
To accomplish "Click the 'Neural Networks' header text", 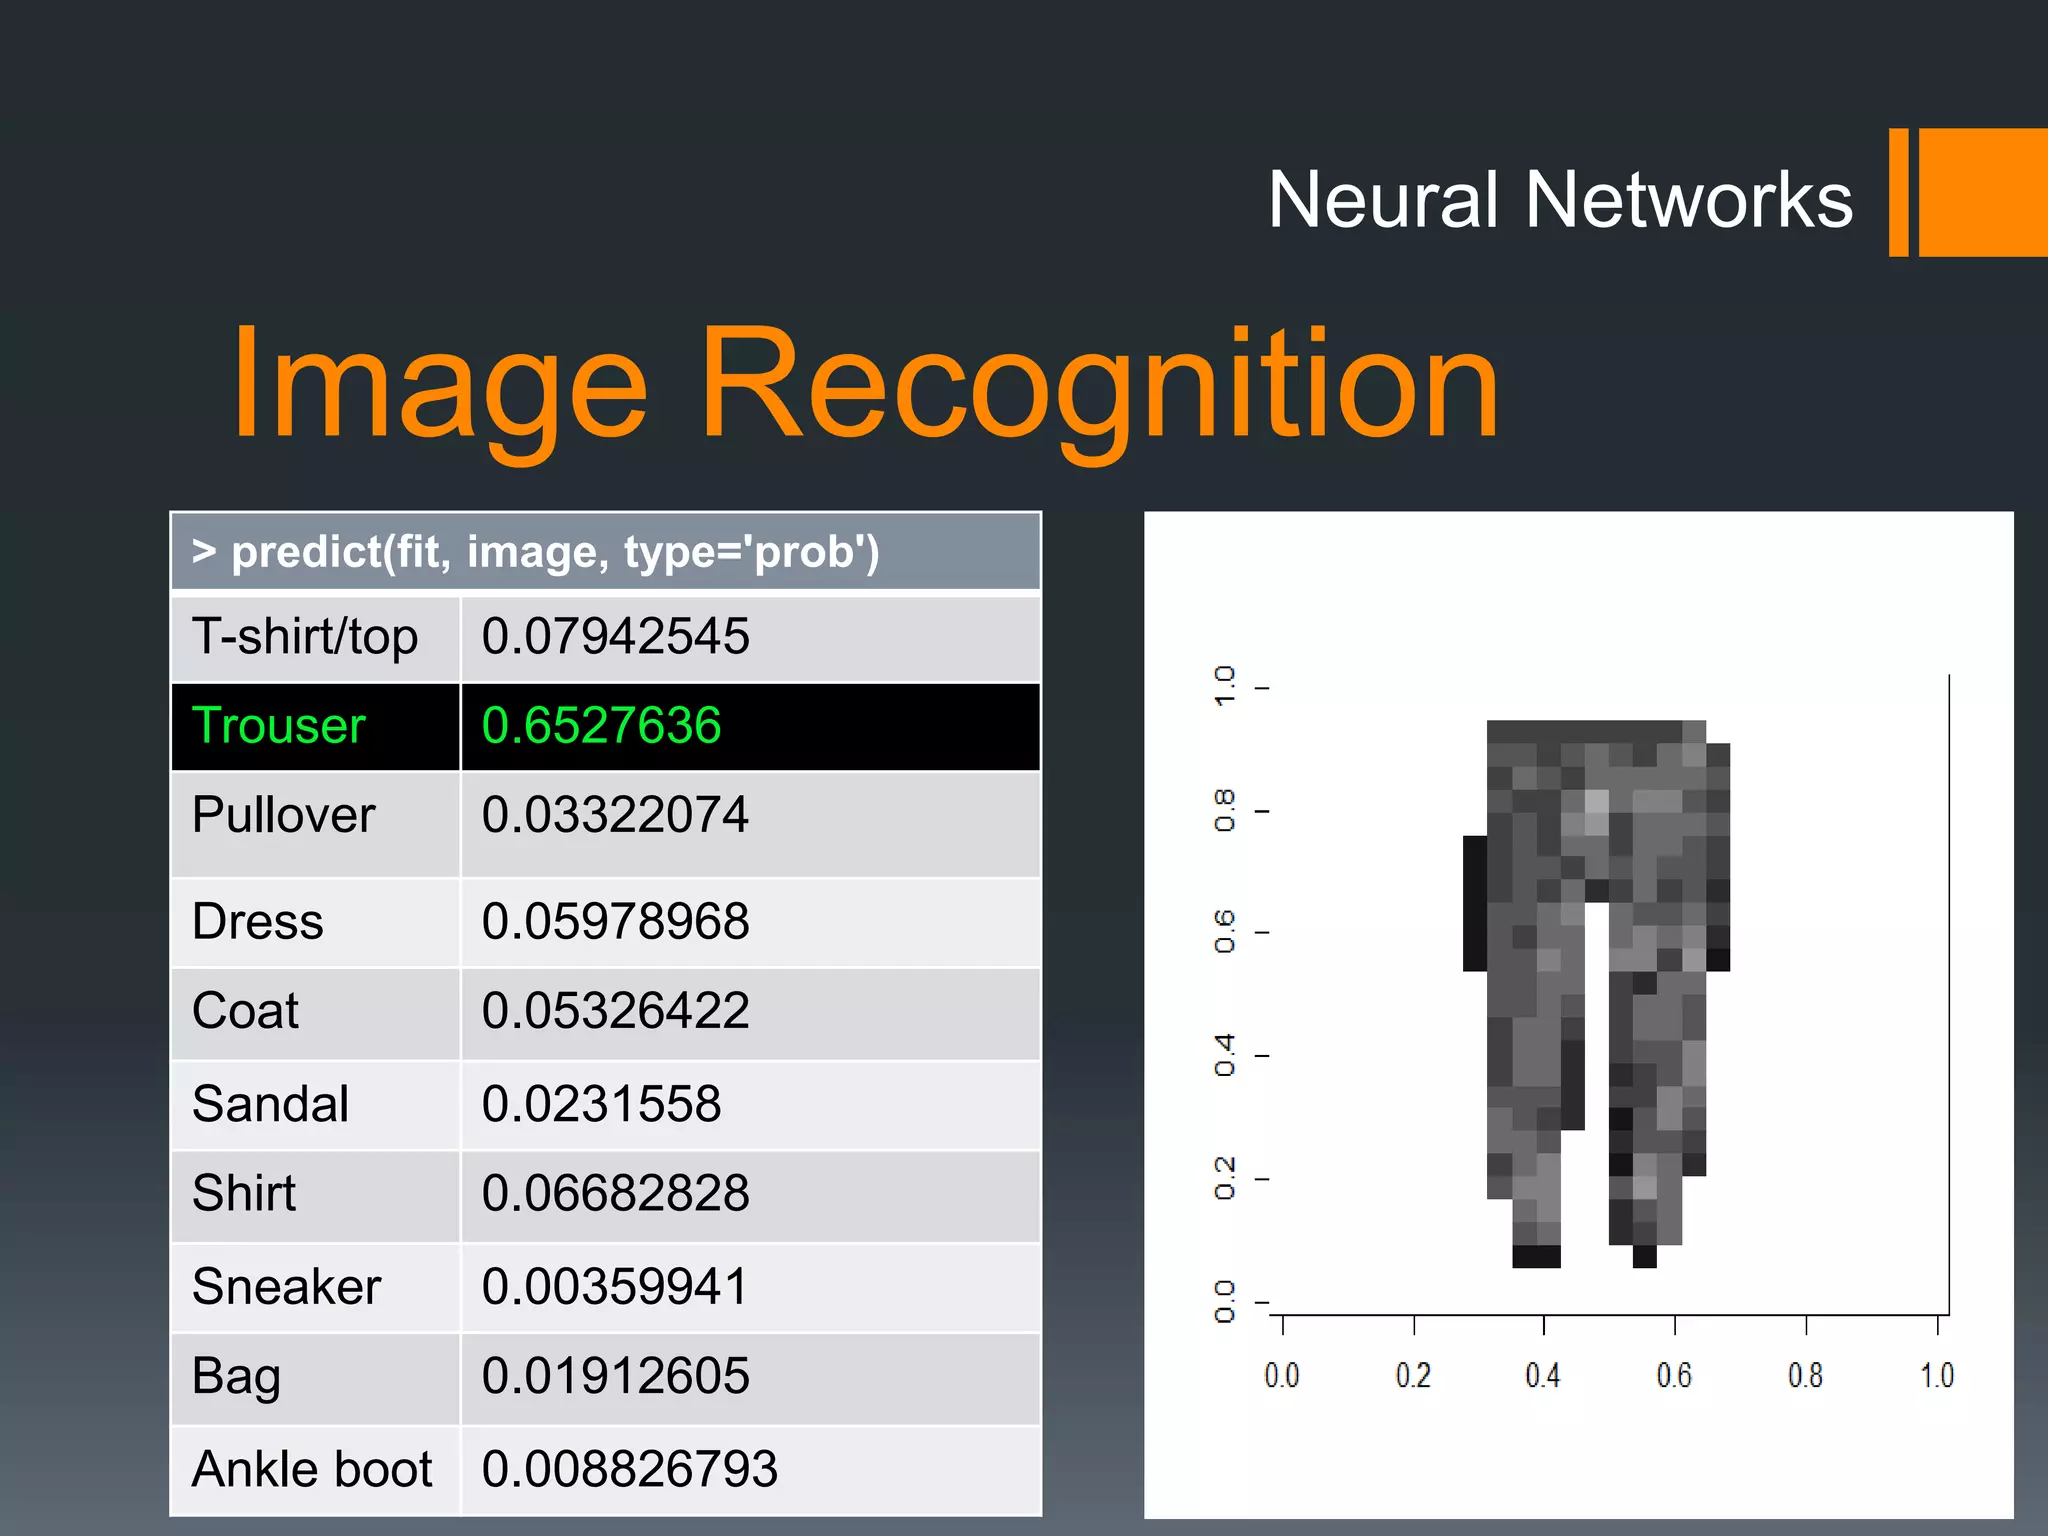I will pos(1560,199).
